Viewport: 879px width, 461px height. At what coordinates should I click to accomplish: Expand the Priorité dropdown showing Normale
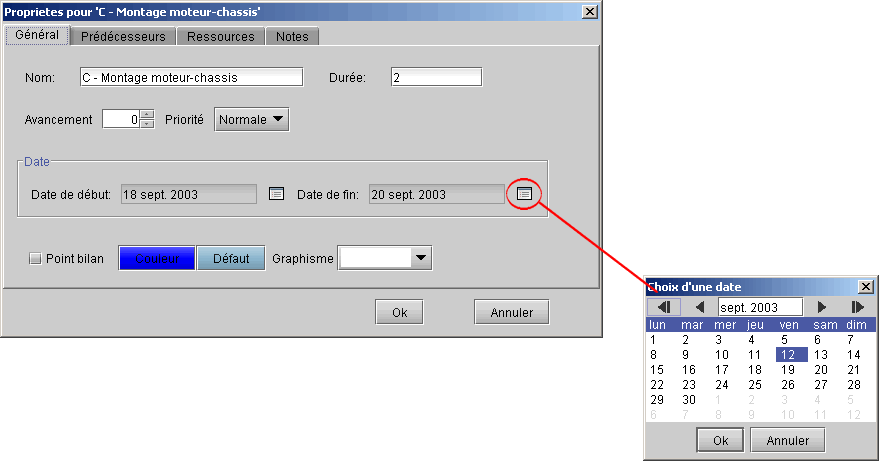click(251, 119)
